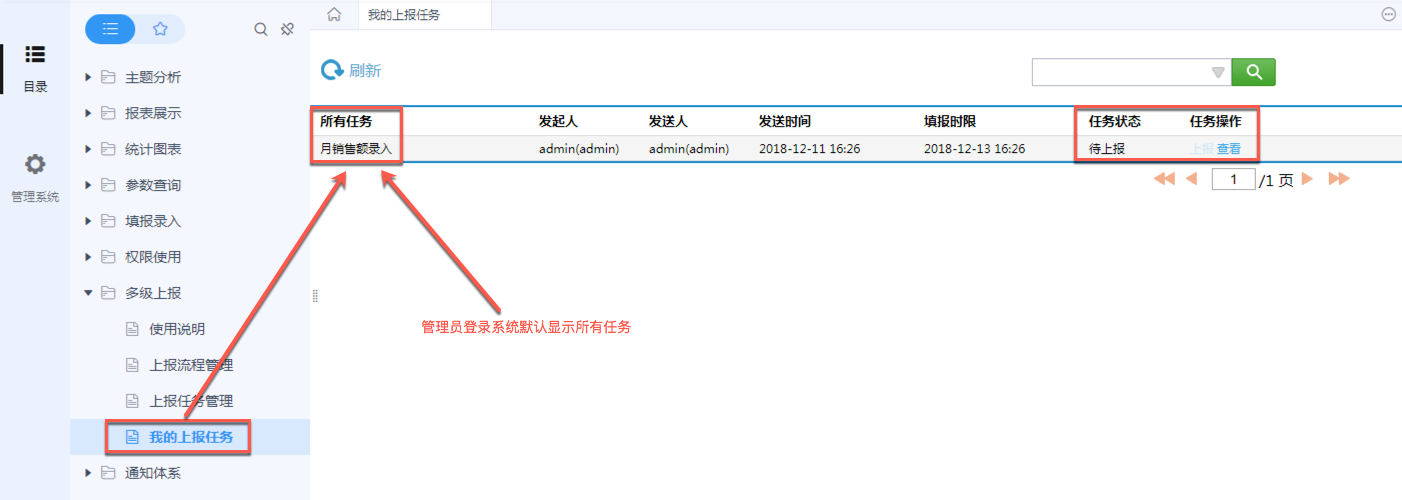This screenshot has width=1402, height=500.
Task: Click the 任务操作 column header
Action: tap(1215, 121)
